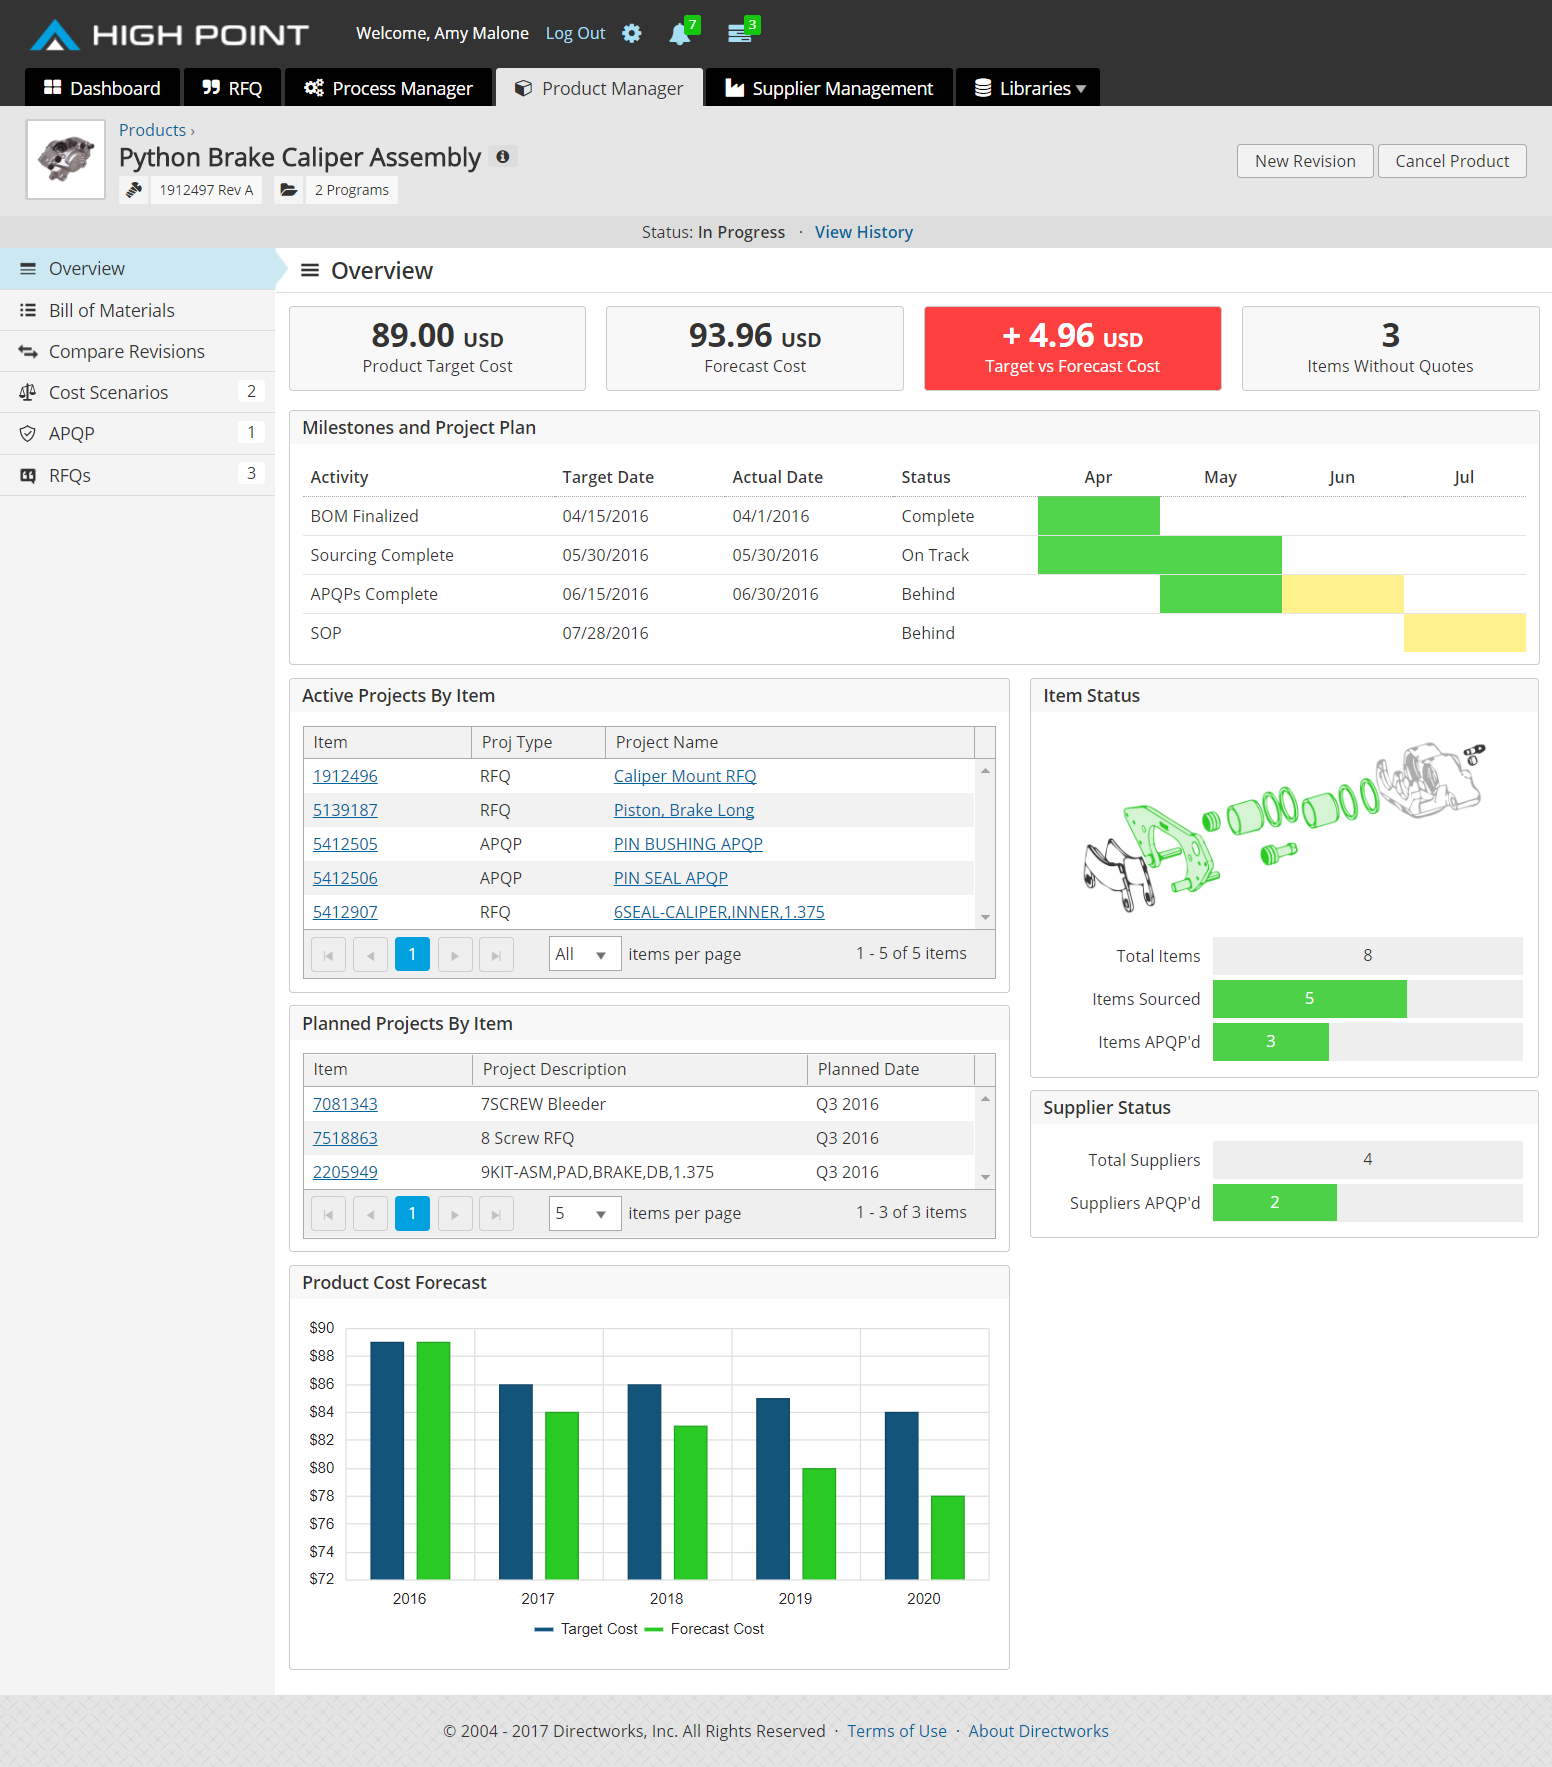Viewport: 1552px width, 1767px height.
Task: Open the Libraries dropdown menu
Action: pyautogui.click(x=1028, y=88)
